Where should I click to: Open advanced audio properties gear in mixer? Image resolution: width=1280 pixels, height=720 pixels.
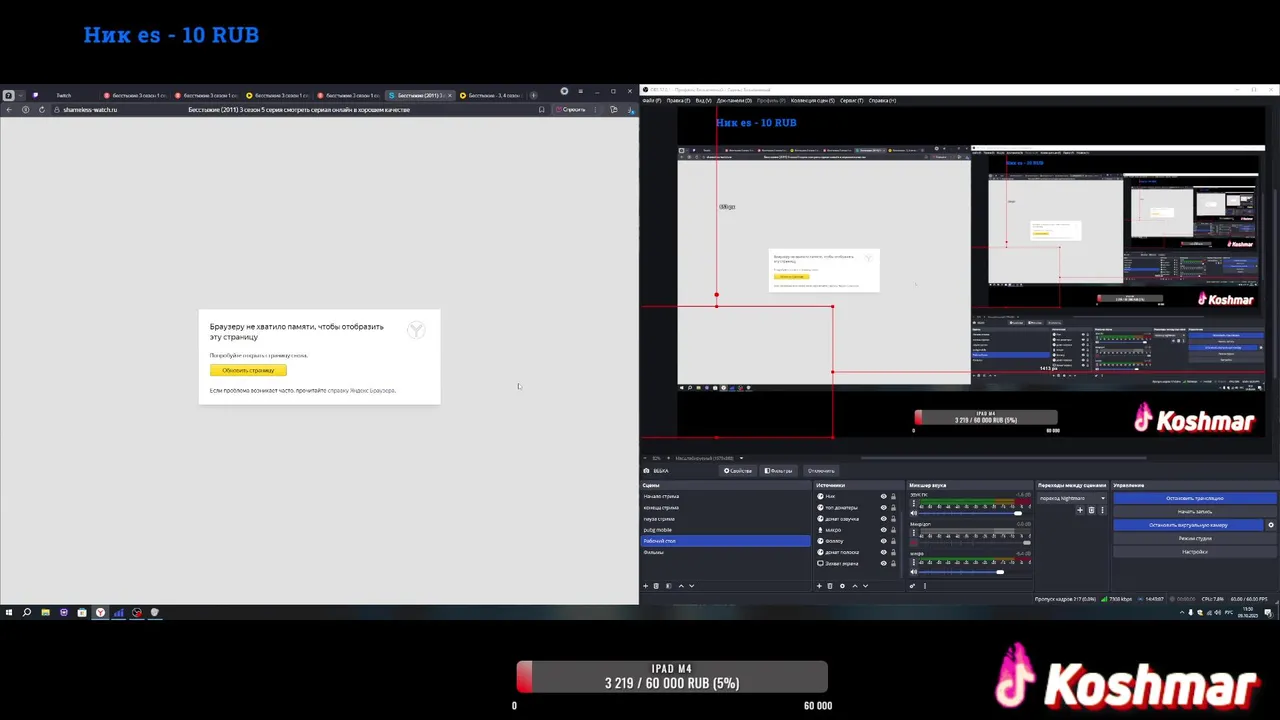[912, 586]
